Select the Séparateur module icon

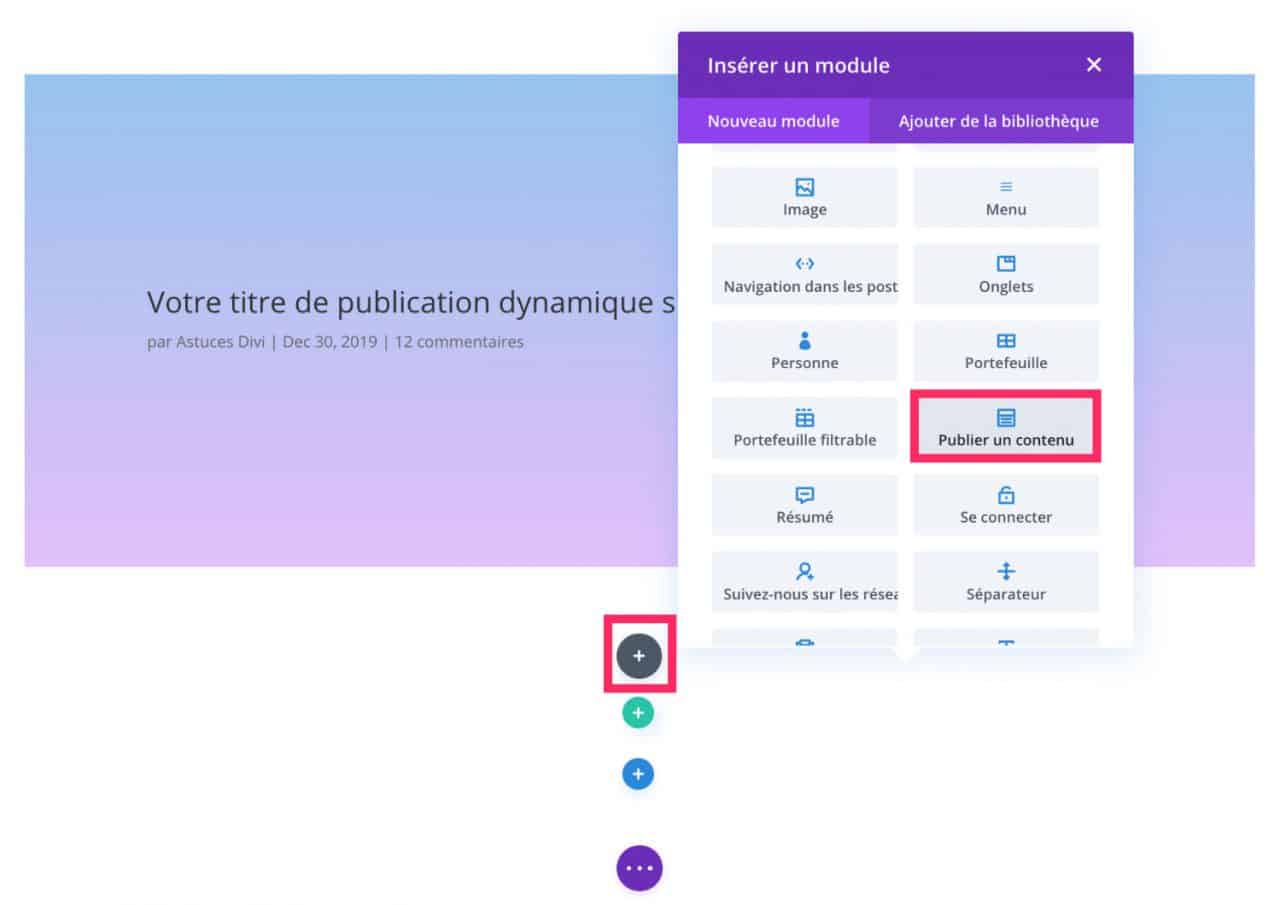pyautogui.click(x=1005, y=581)
